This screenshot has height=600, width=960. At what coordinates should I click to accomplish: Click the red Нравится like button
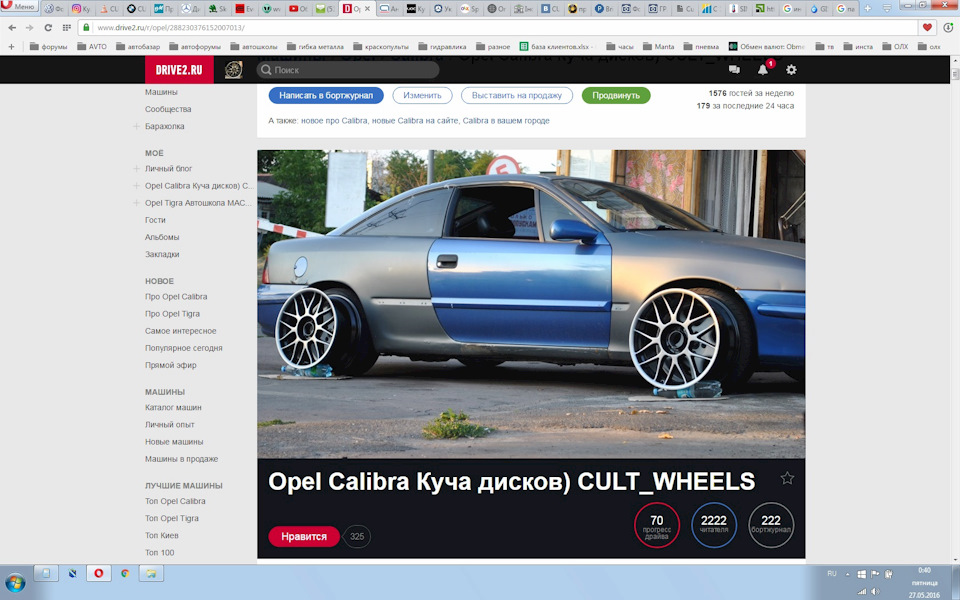[x=304, y=536]
